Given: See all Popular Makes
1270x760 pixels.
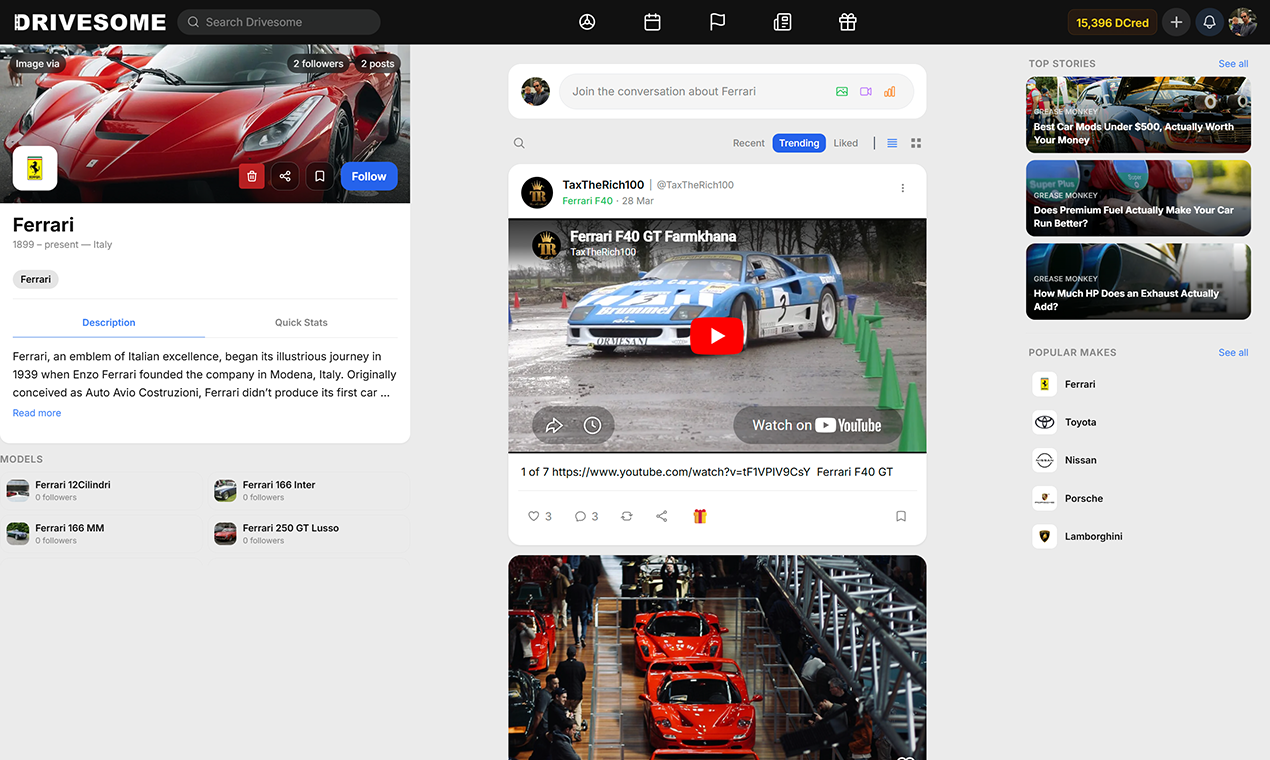Looking at the screenshot, I should click(1233, 352).
